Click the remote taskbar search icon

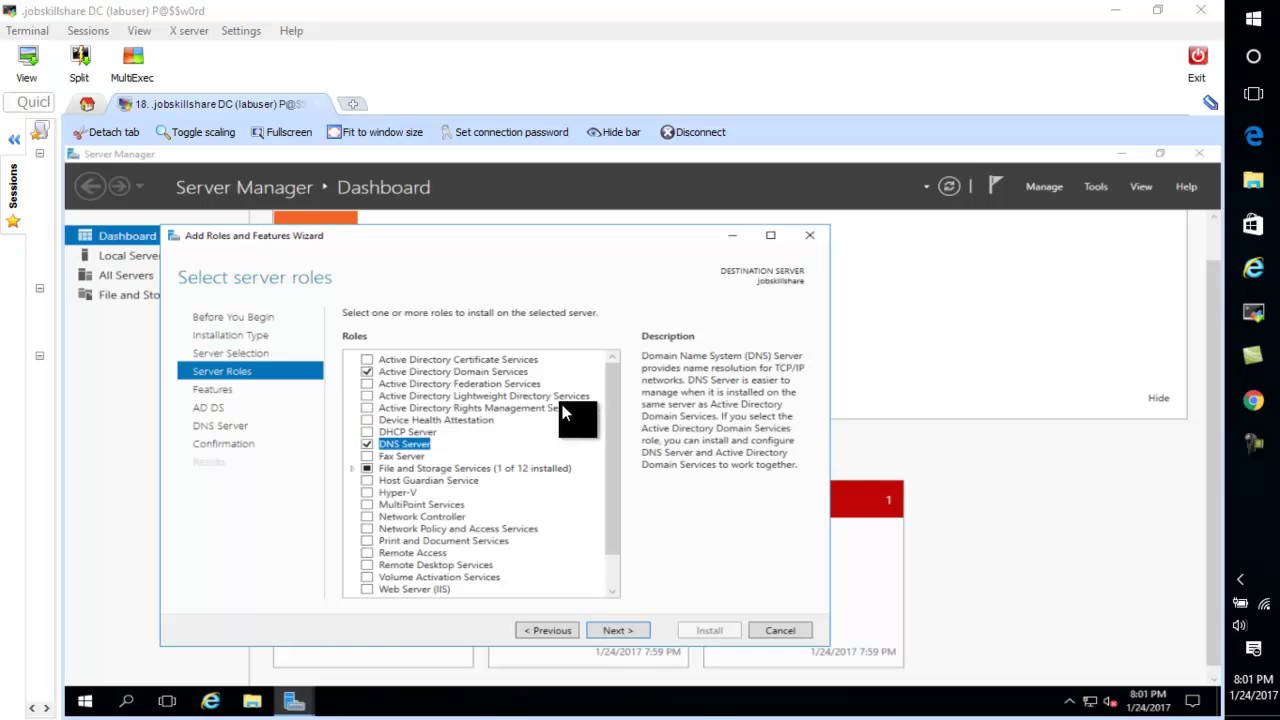[126, 701]
